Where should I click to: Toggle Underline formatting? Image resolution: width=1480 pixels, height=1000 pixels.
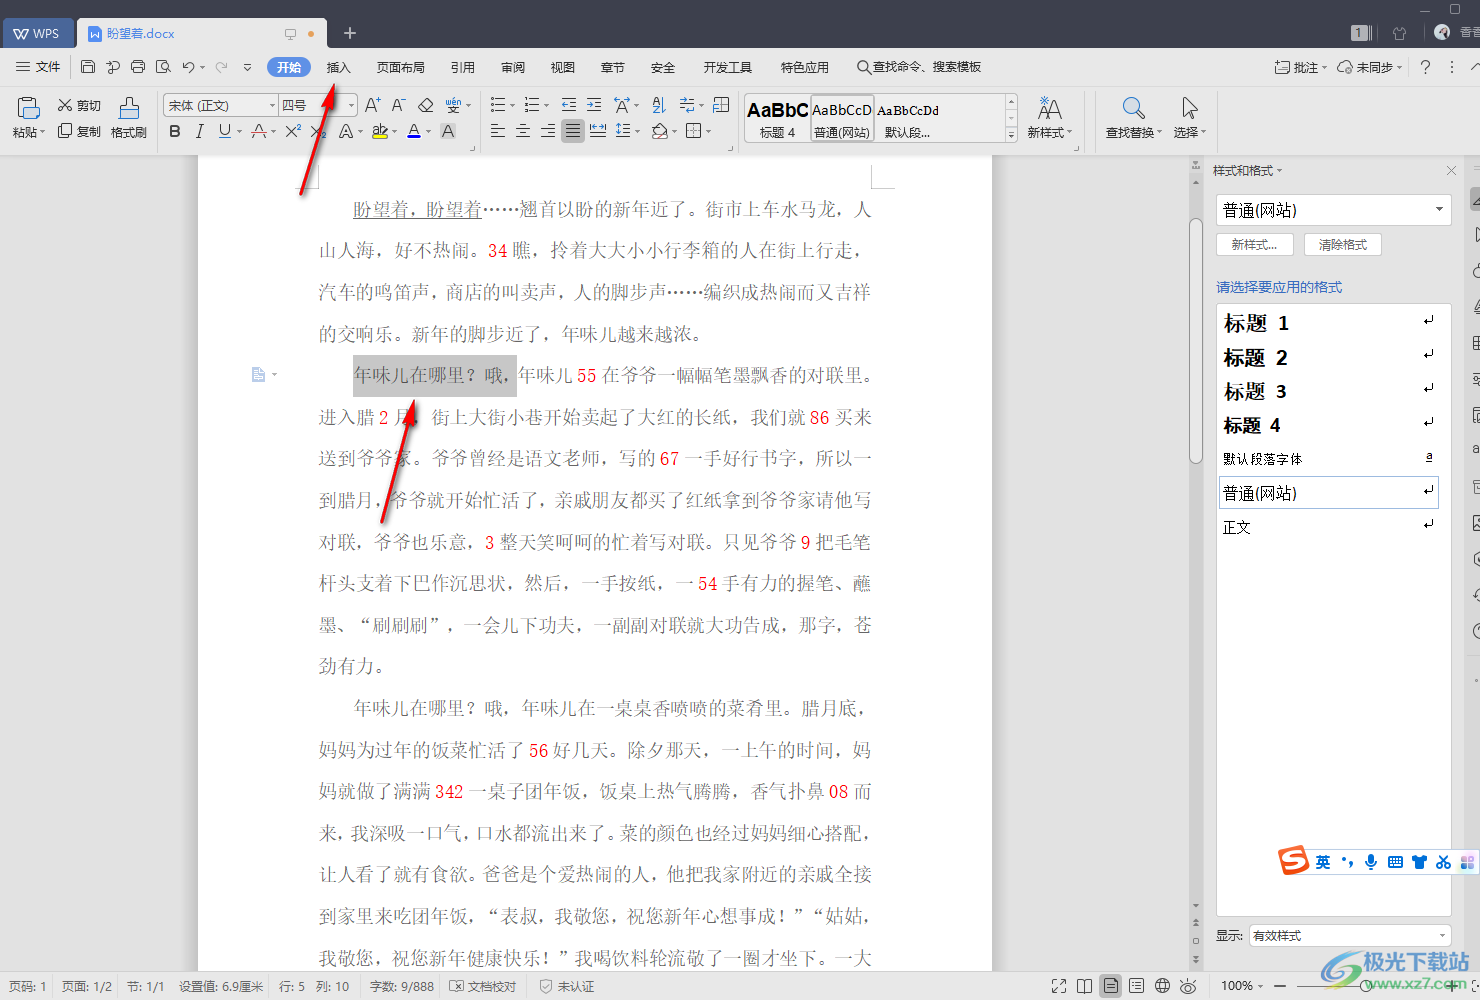pyautogui.click(x=225, y=131)
